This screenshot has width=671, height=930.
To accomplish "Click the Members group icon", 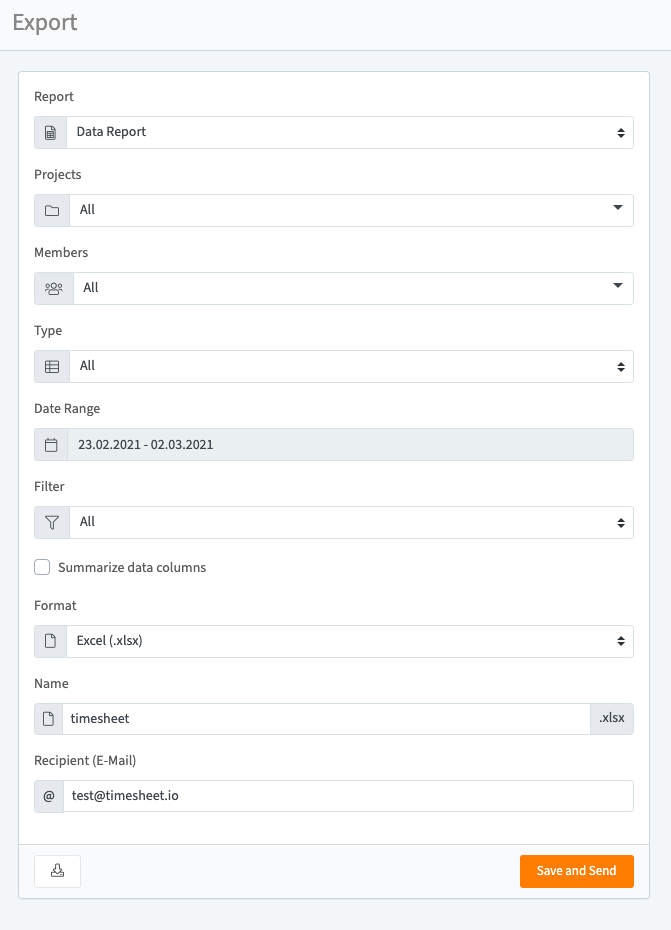I will (53, 288).
